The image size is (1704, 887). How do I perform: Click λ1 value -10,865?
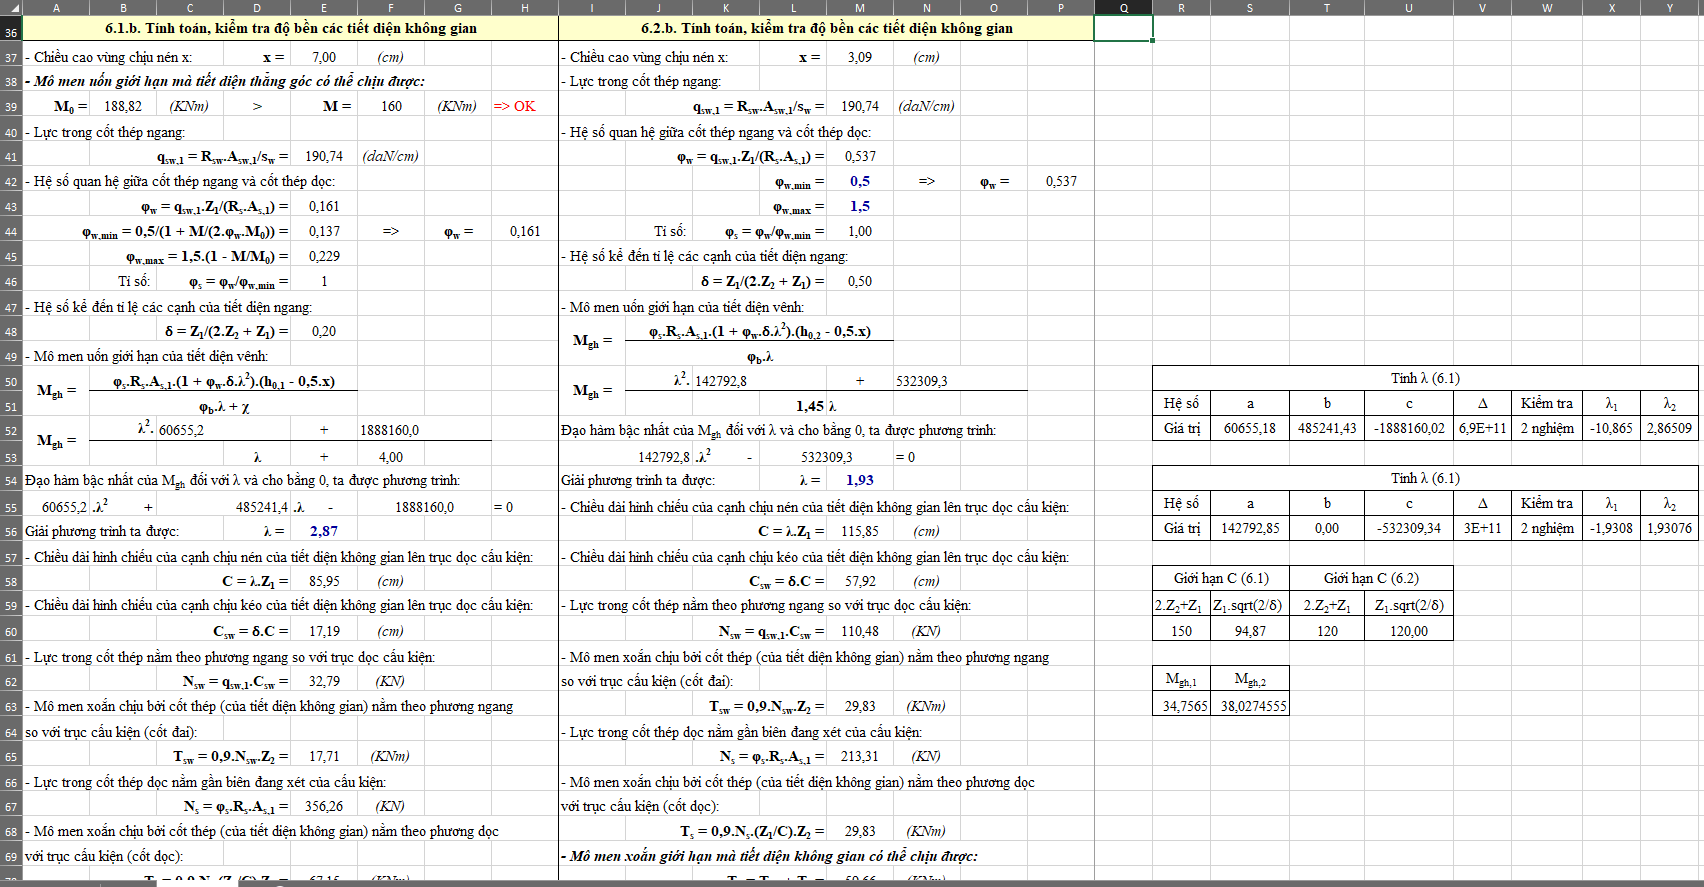coord(1612,428)
